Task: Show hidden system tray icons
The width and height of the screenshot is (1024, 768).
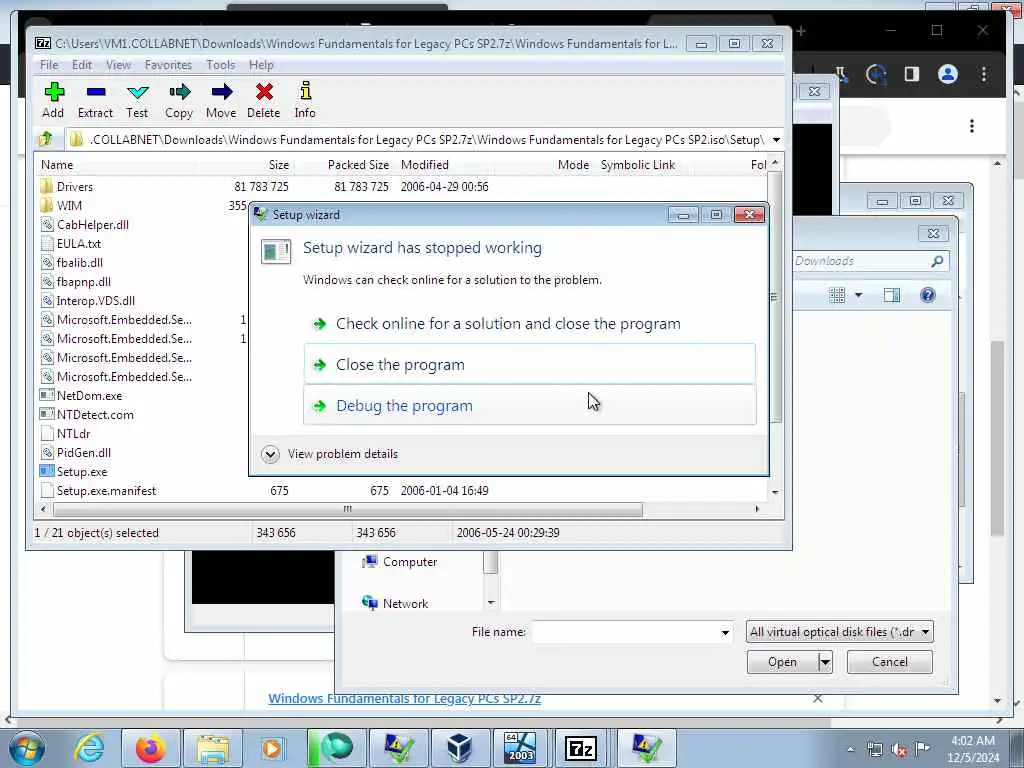Action: (850, 750)
